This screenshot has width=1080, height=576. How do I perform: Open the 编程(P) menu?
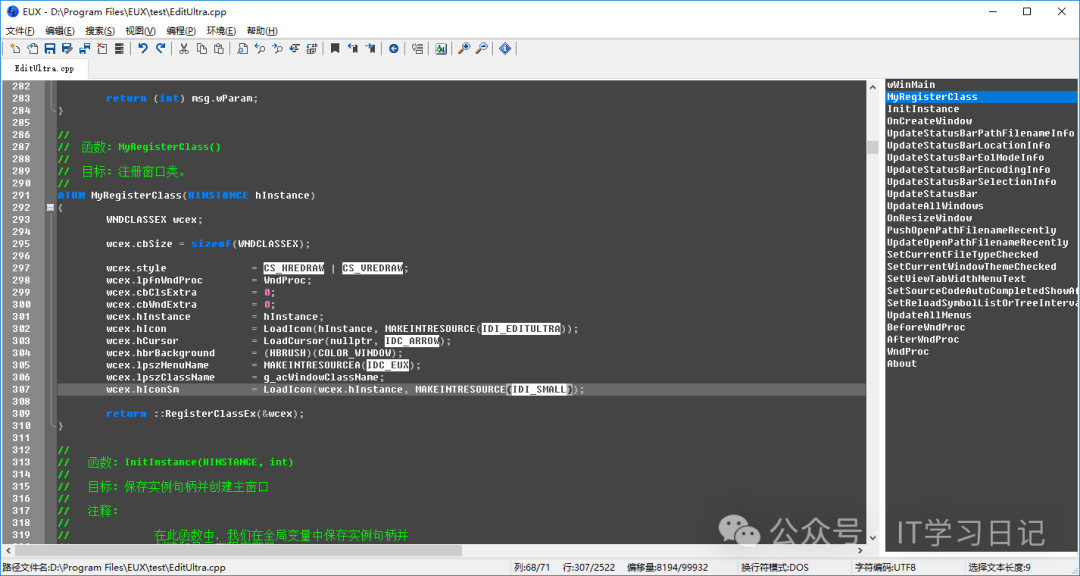pyautogui.click(x=181, y=31)
